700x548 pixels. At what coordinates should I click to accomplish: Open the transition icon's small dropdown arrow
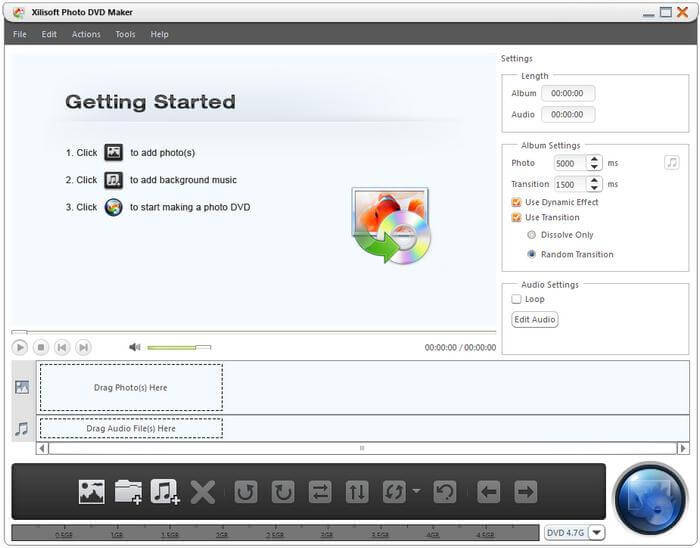coord(416,491)
